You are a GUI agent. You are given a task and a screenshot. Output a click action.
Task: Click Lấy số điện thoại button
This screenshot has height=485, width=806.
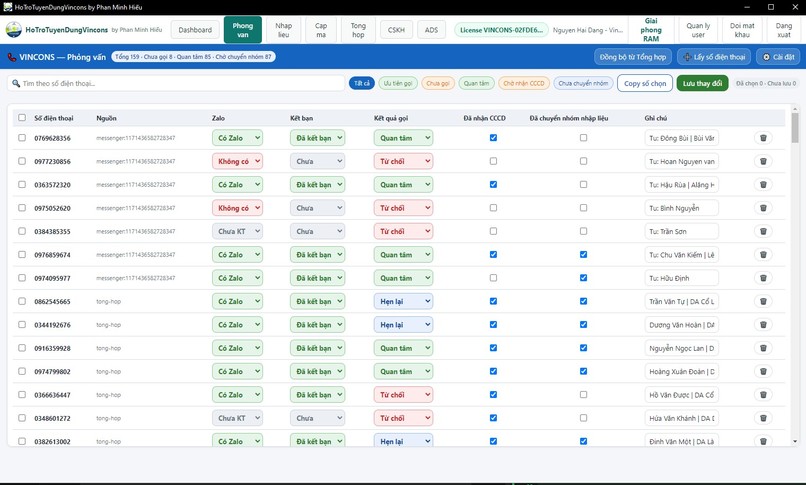714,57
